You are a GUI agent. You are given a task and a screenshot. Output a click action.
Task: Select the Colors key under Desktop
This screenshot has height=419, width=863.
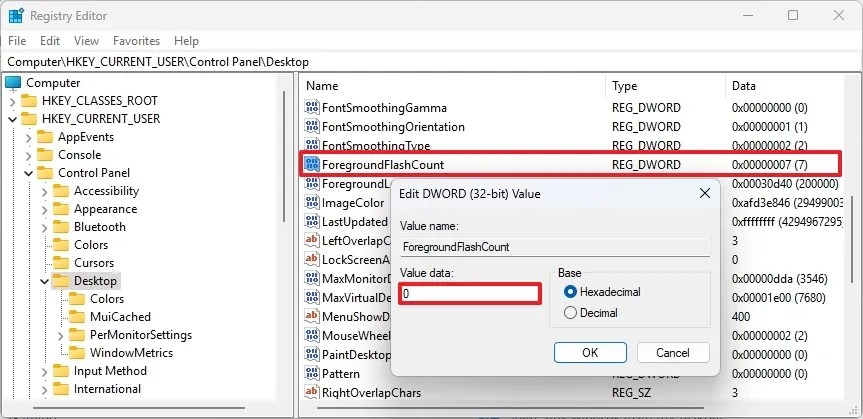(x=107, y=299)
